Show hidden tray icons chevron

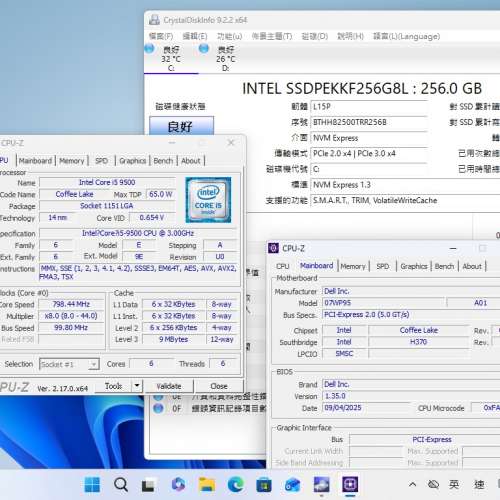click(413, 484)
